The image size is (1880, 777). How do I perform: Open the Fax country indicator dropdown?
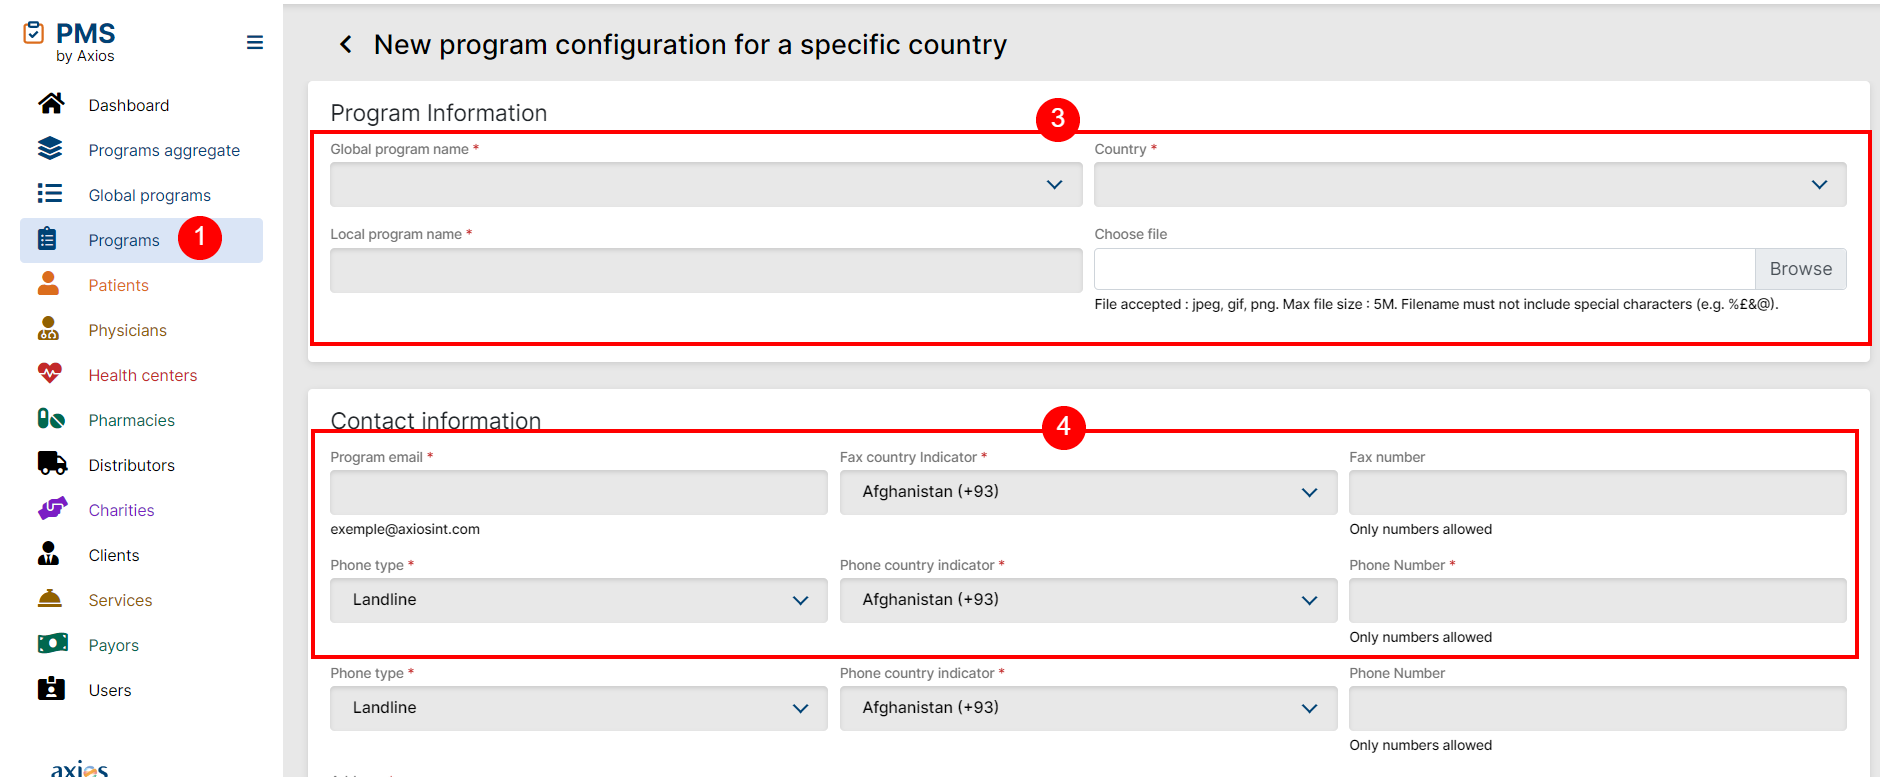[x=1087, y=492]
